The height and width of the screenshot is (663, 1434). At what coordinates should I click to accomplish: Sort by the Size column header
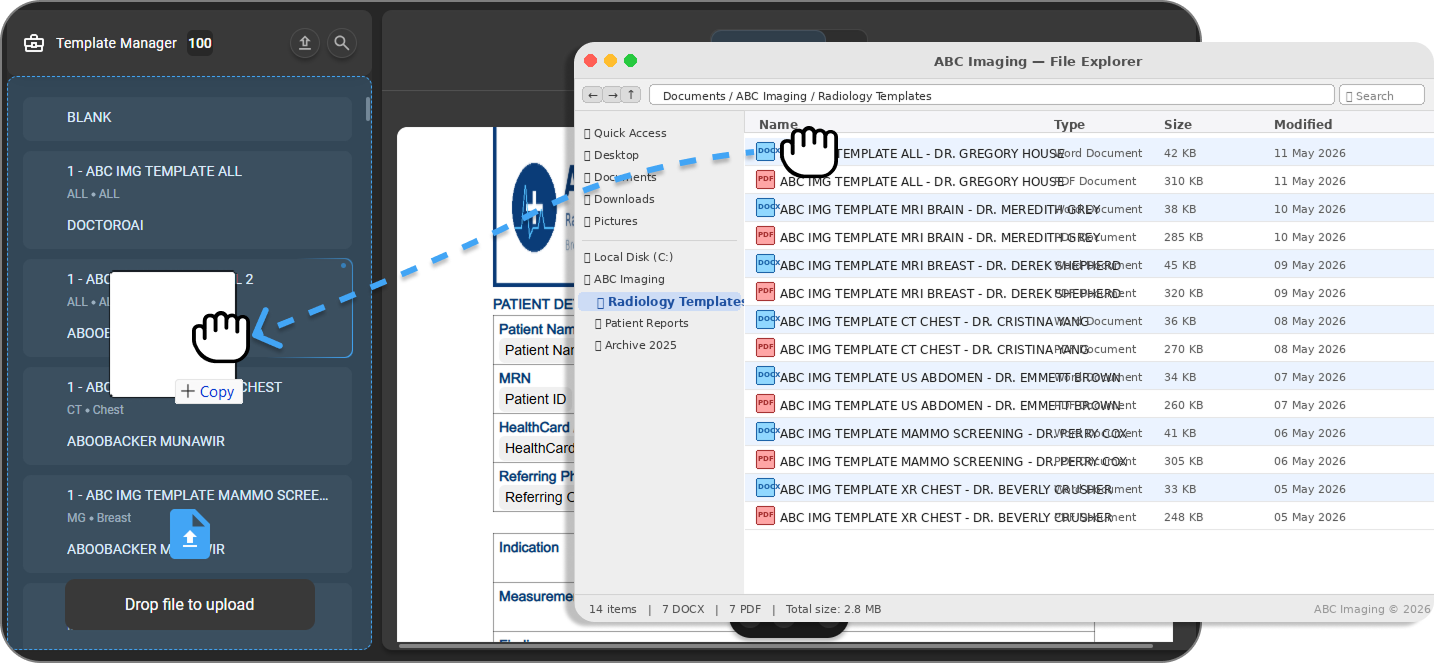1178,125
